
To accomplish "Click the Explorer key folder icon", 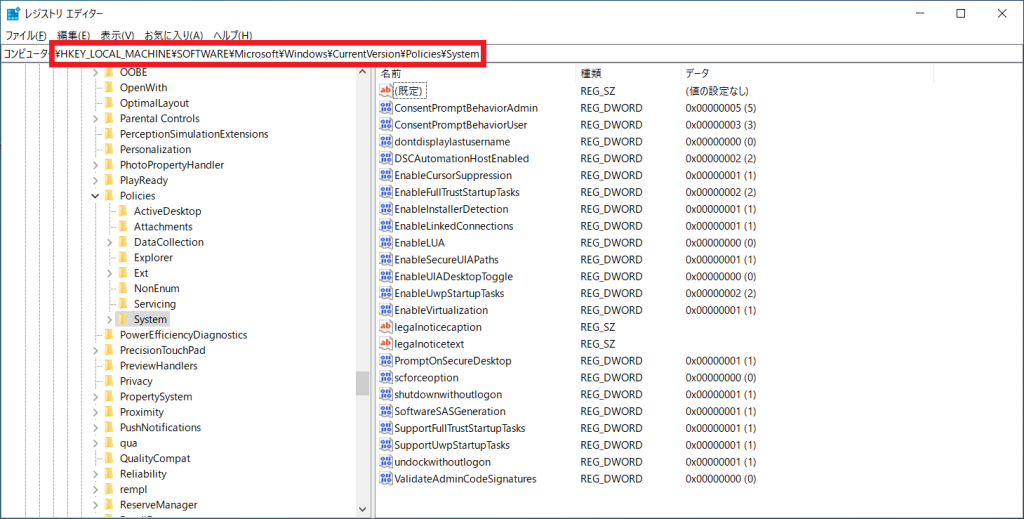I will 123,257.
